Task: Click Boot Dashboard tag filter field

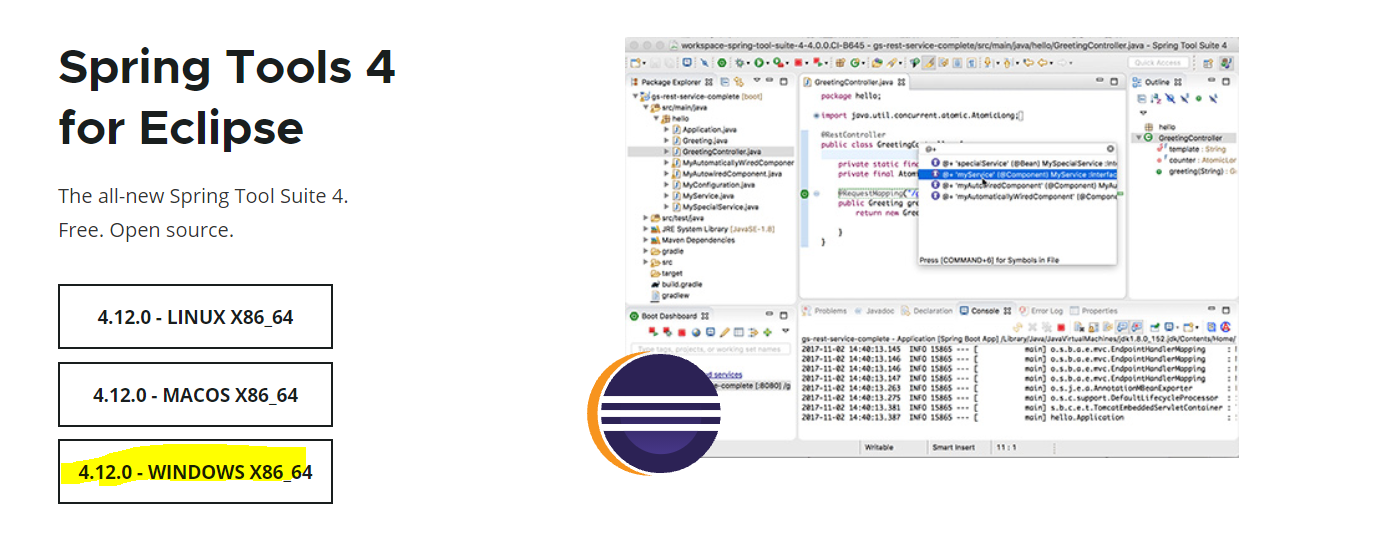Action: point(710,349)
